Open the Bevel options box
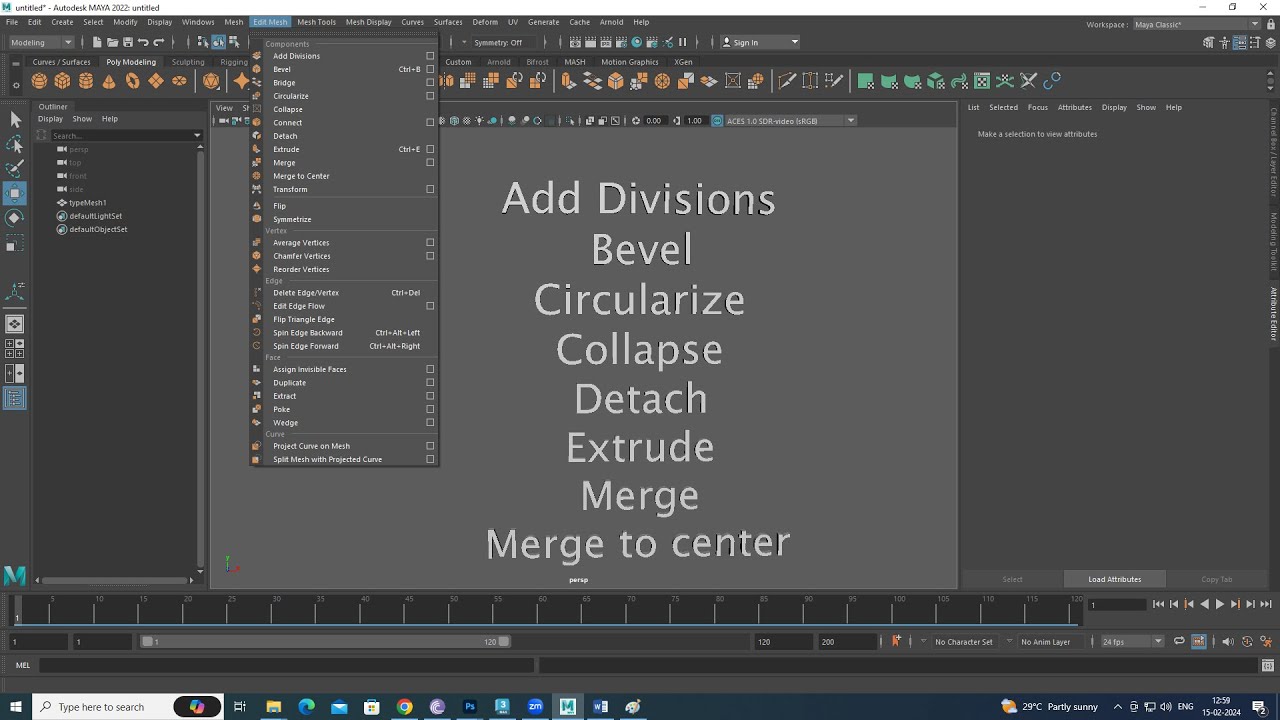 [x=430, y=69]
